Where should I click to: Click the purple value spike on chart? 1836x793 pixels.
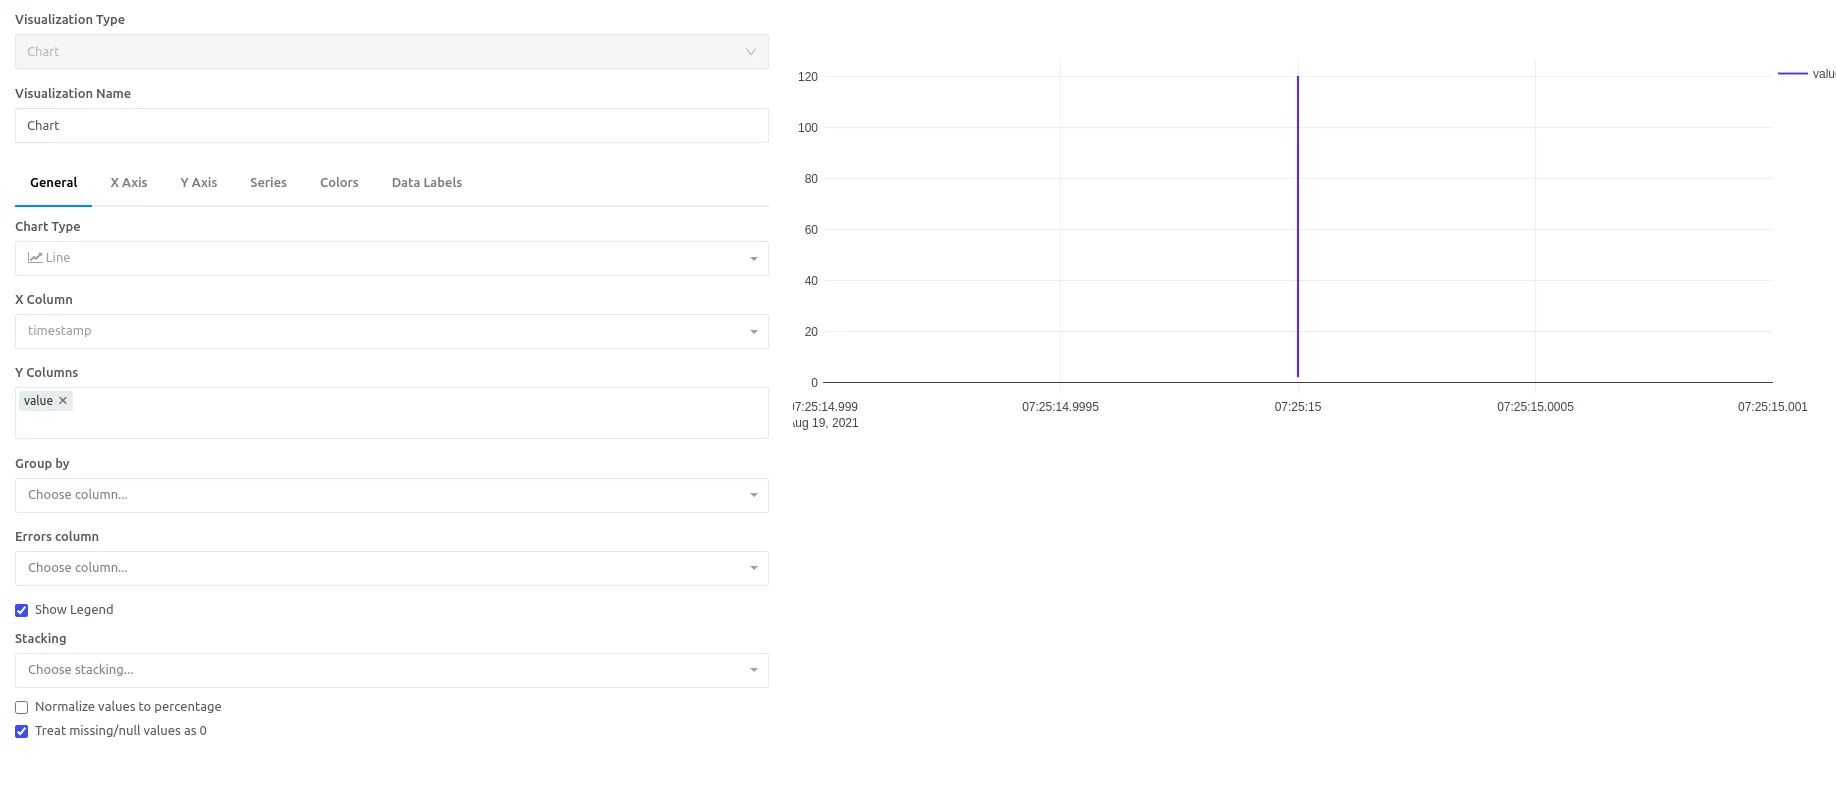click(1298, 227)
